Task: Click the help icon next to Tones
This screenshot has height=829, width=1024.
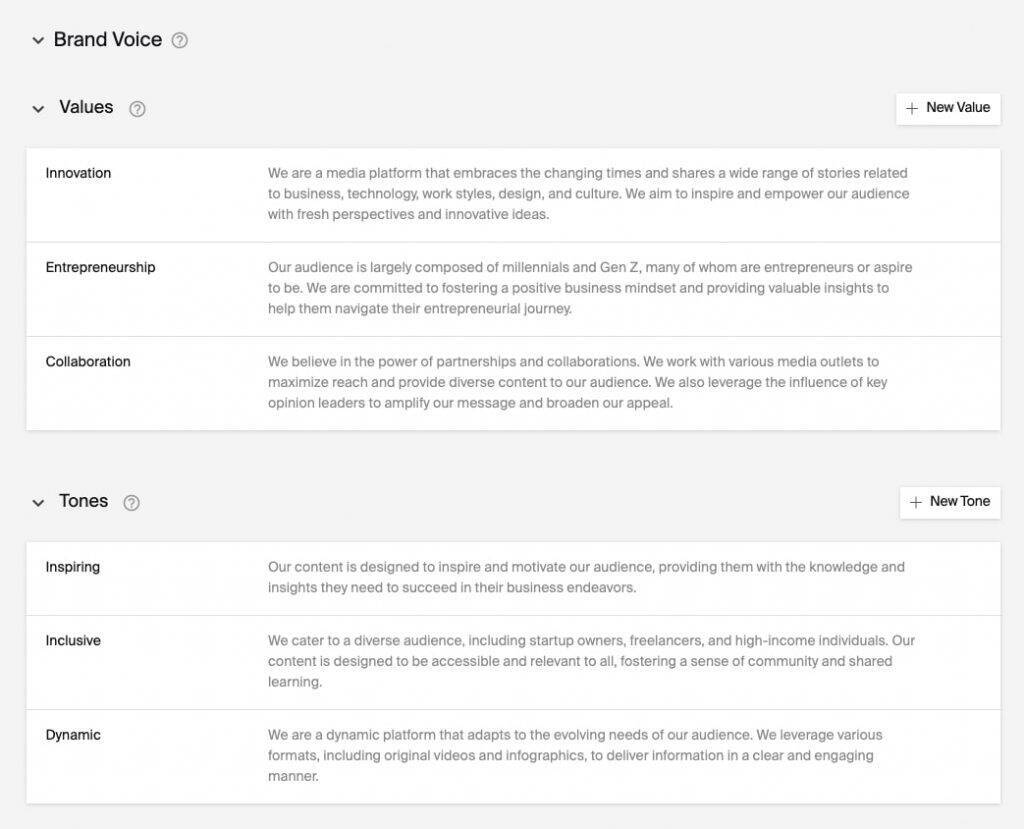Action: click(x=131, y=503)
